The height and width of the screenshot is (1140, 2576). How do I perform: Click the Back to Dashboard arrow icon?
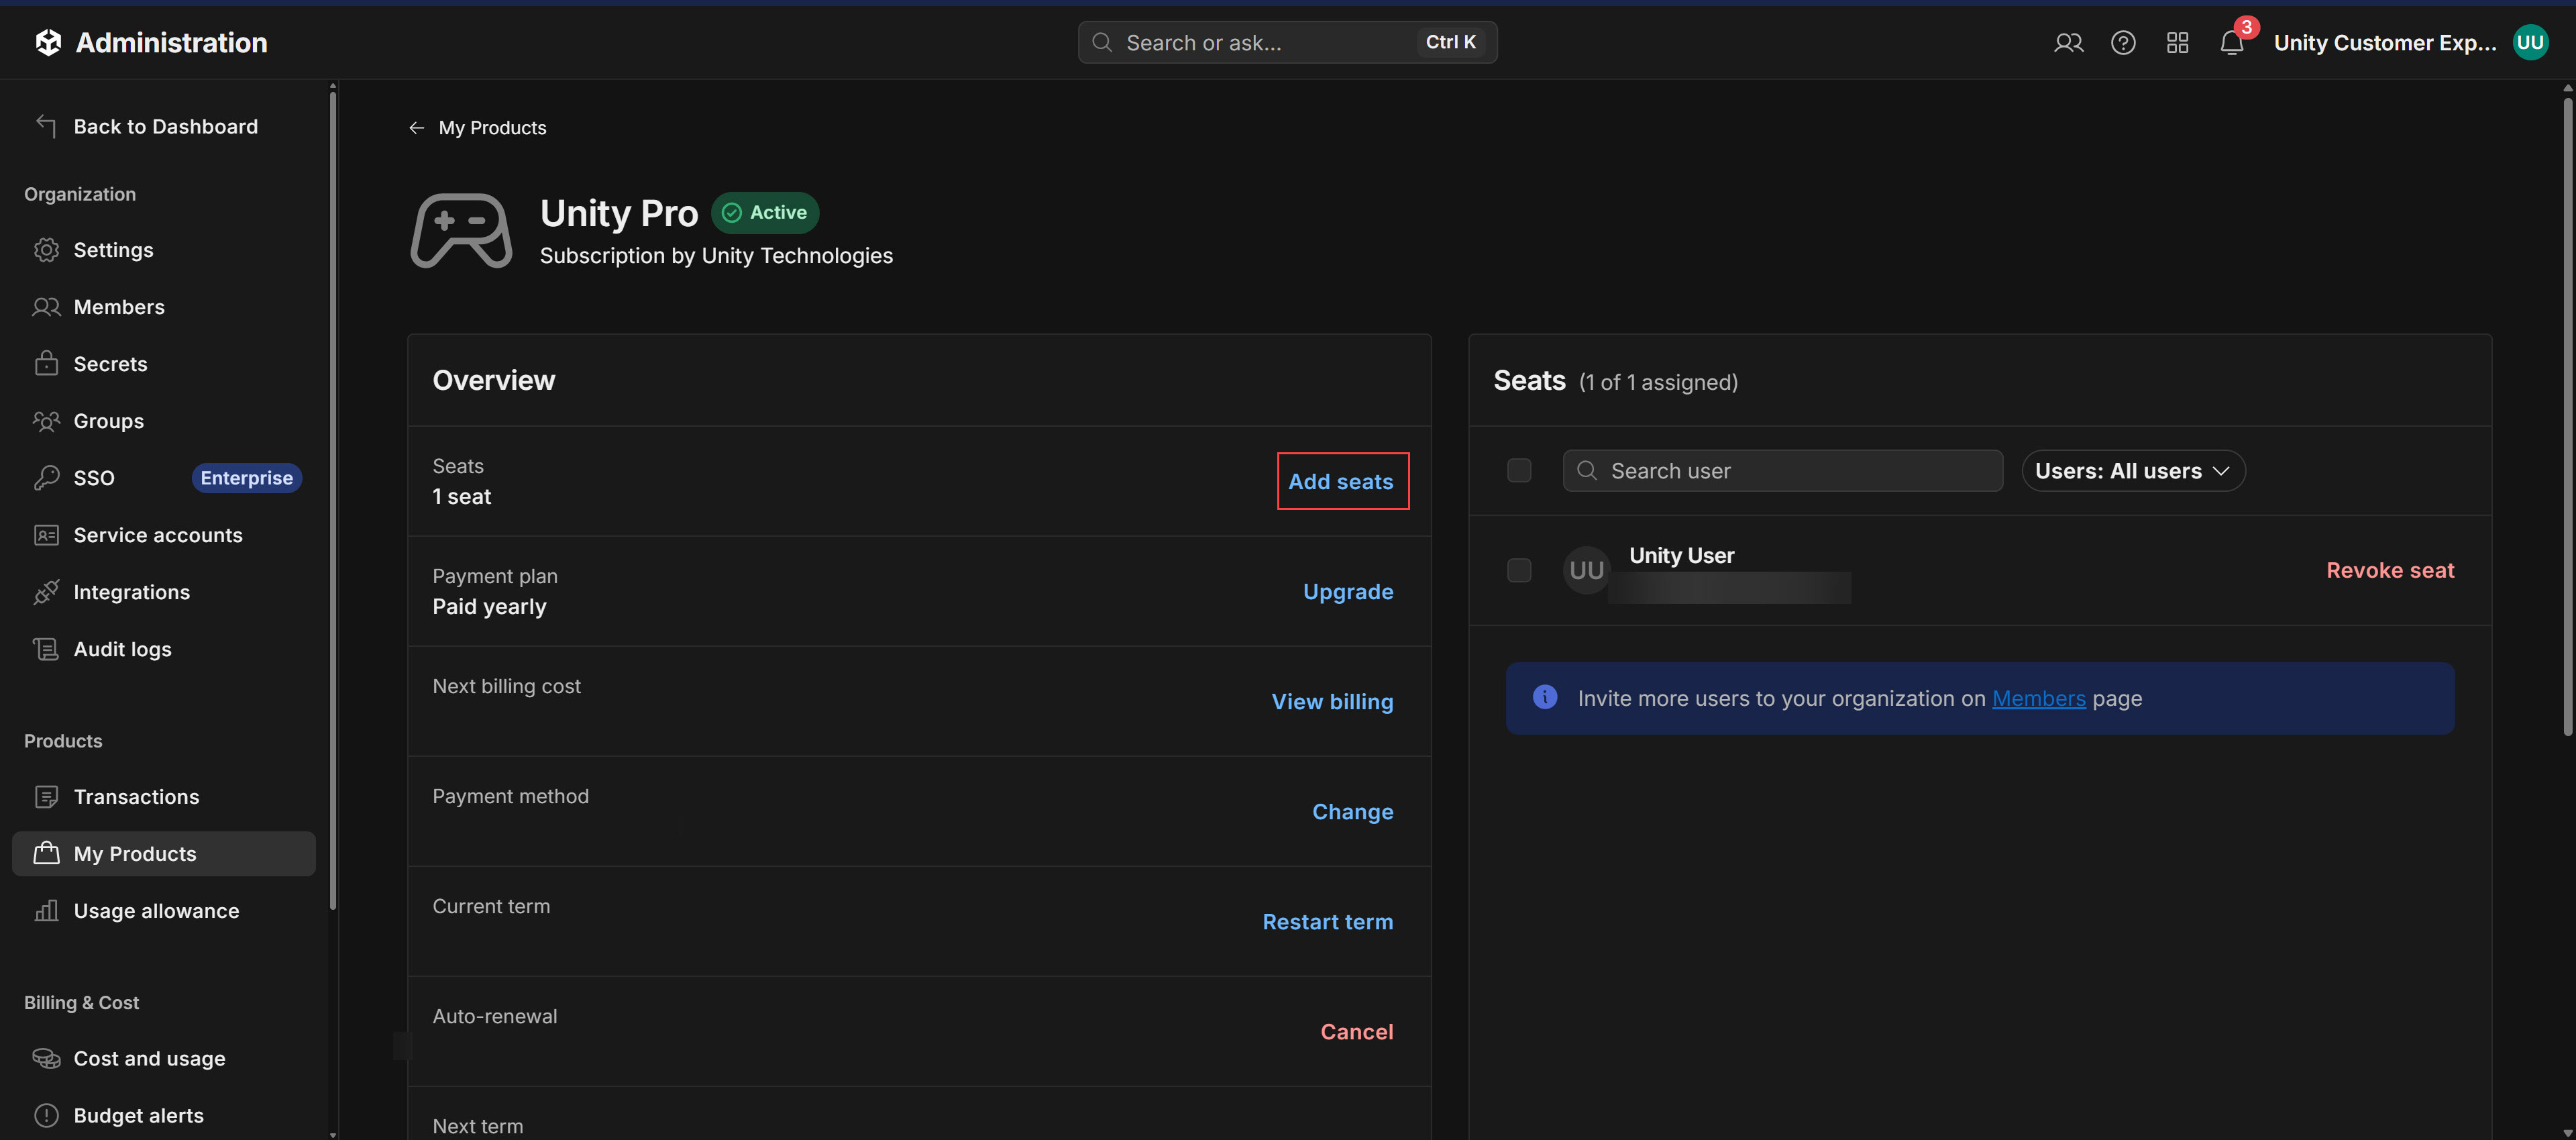46,125
